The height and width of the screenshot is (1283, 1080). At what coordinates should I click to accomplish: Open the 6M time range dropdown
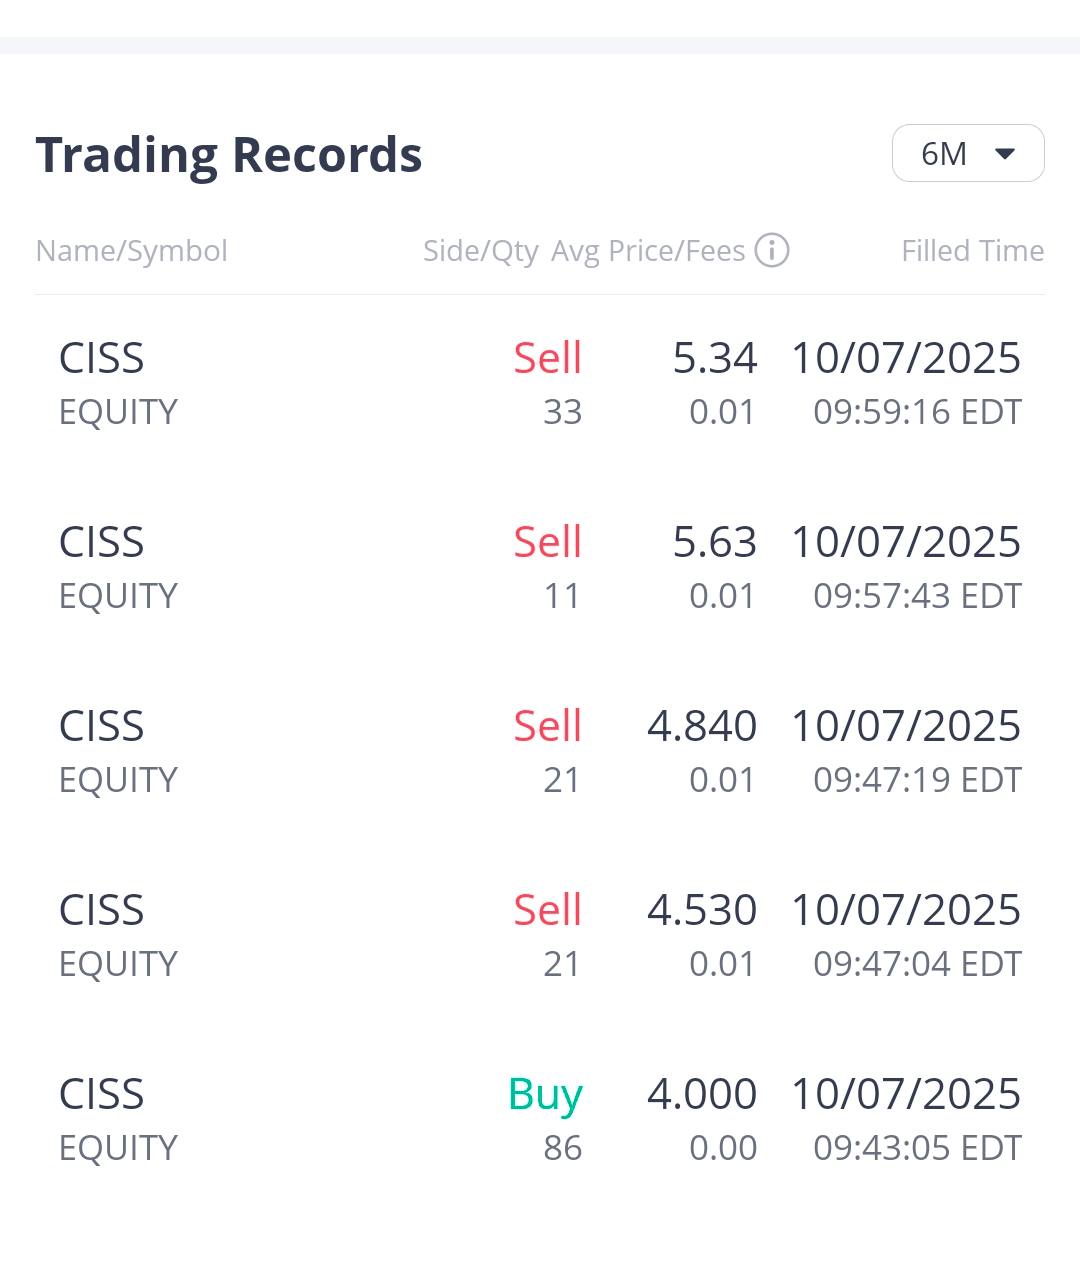pyautogui.click(x=967, y=153)
